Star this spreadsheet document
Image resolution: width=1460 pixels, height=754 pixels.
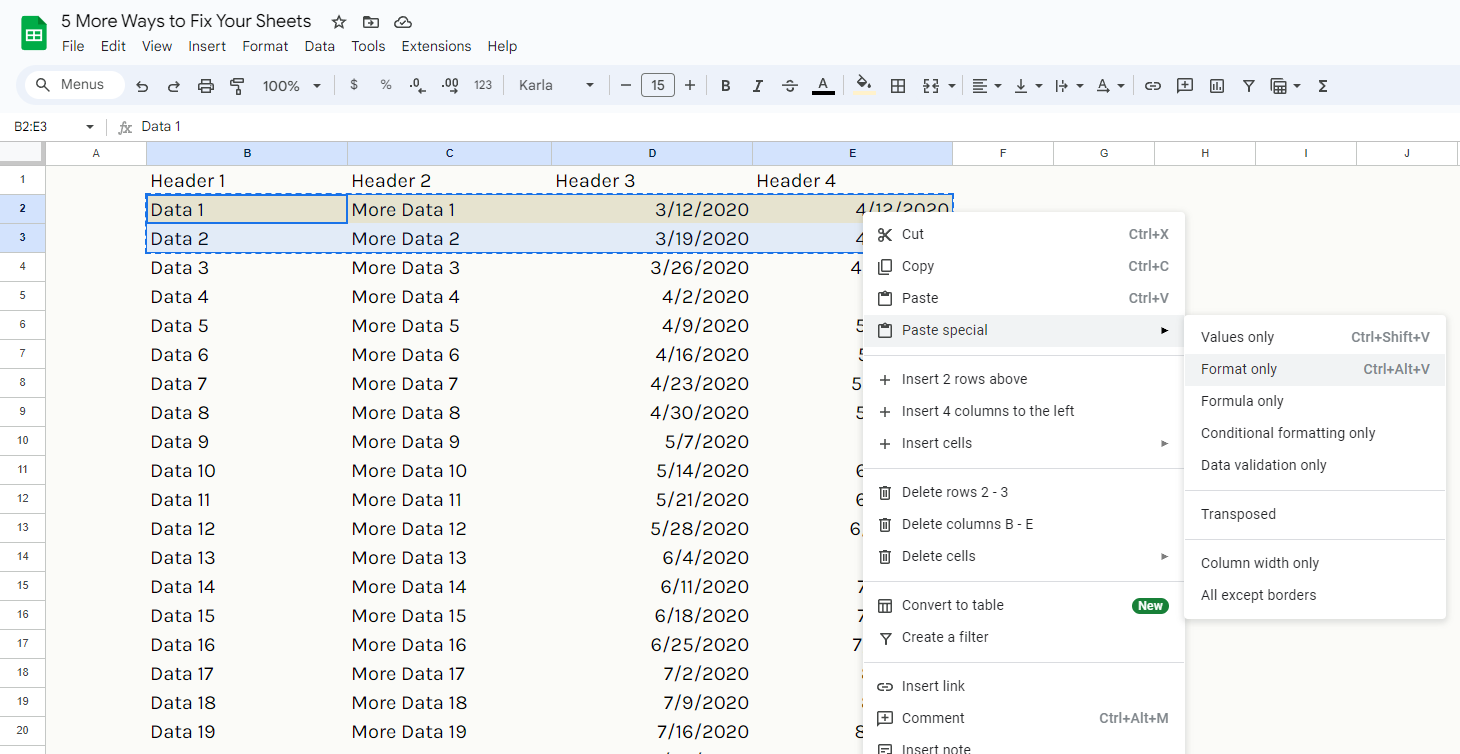pos(339,22)
